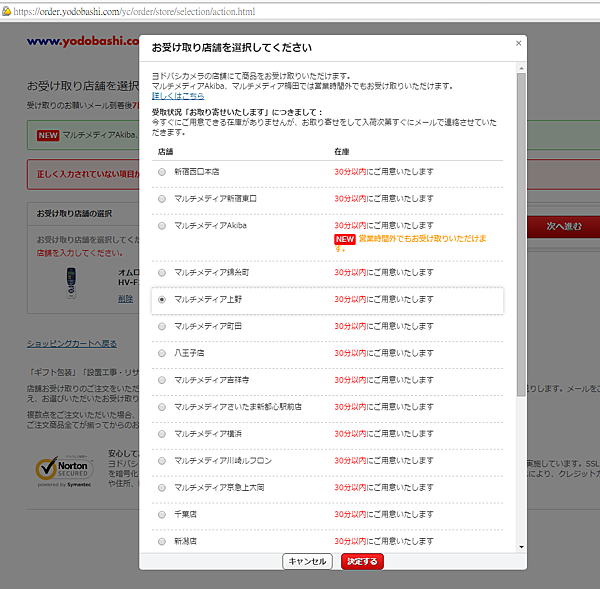
Task: Click the NEW badge in the green notice behind the dialog
Action: pos(48,135)
